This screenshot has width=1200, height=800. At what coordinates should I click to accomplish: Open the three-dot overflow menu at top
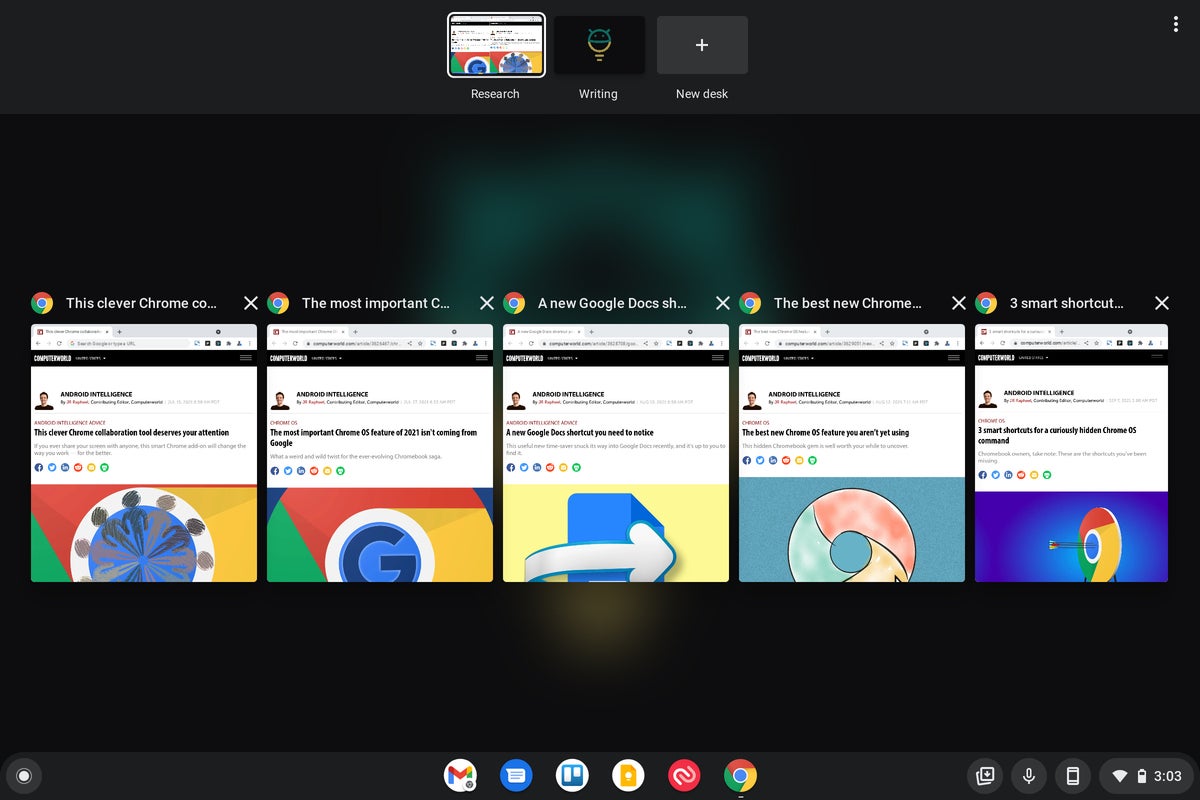(1176, 24)
